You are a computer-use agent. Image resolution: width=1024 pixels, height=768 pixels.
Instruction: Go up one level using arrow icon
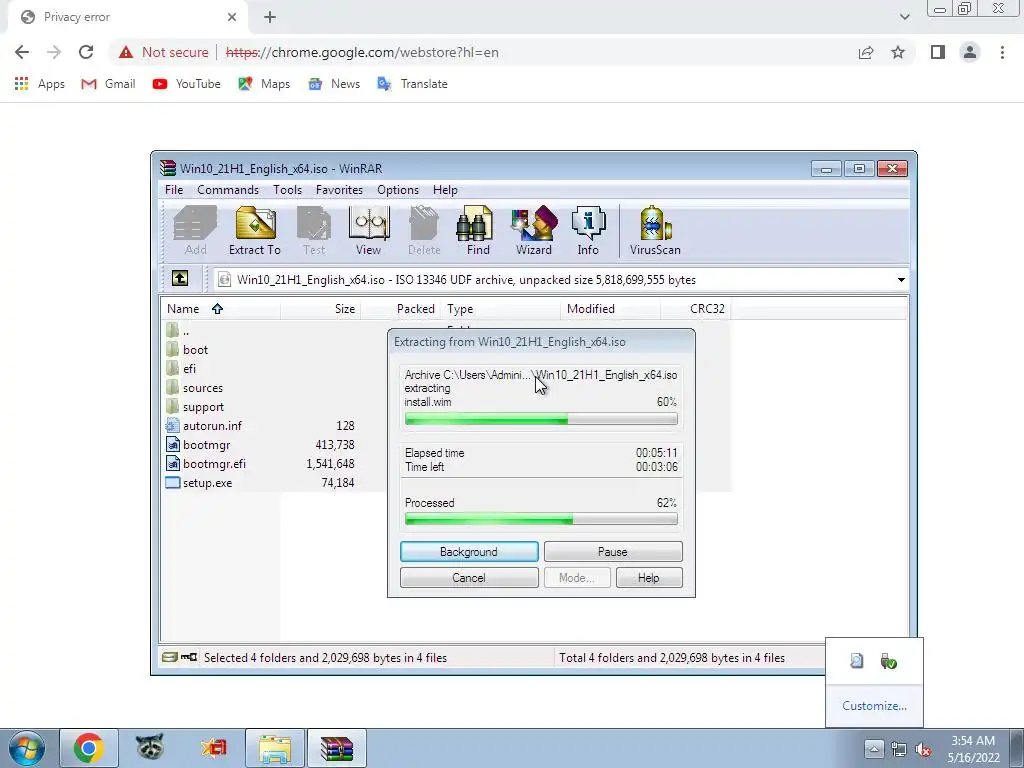pos(180,279)
